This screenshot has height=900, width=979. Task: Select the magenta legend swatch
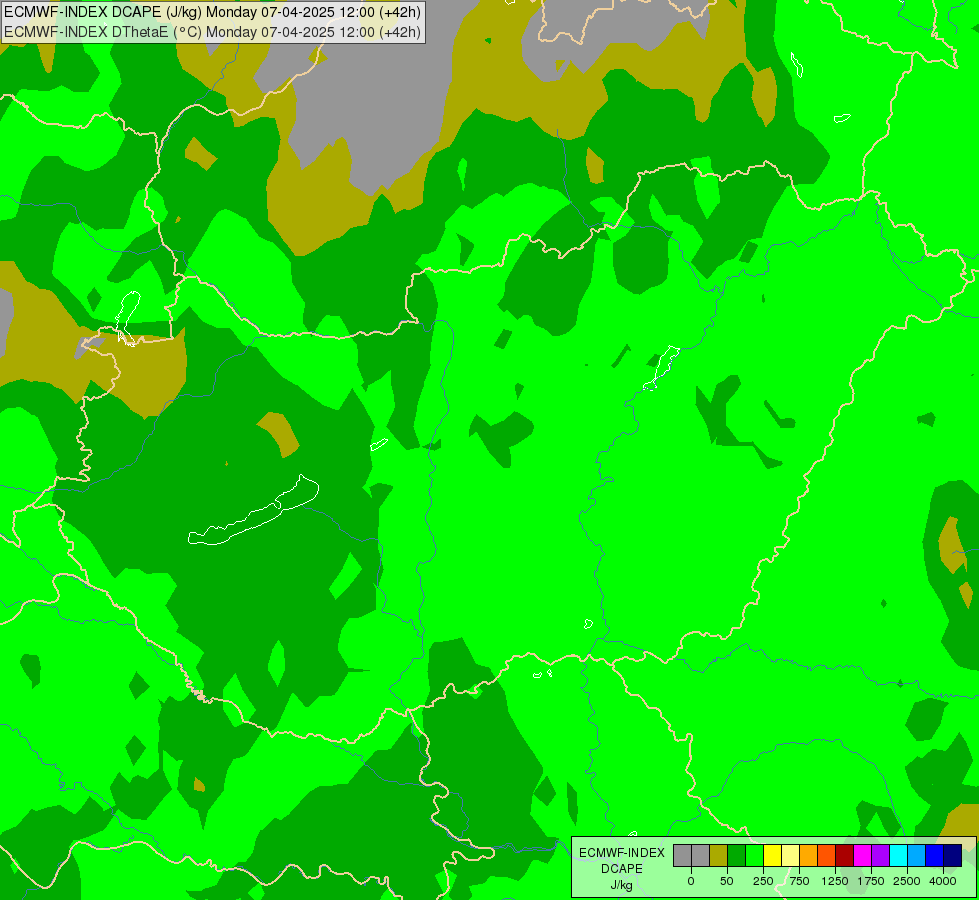tap(863, 855)
